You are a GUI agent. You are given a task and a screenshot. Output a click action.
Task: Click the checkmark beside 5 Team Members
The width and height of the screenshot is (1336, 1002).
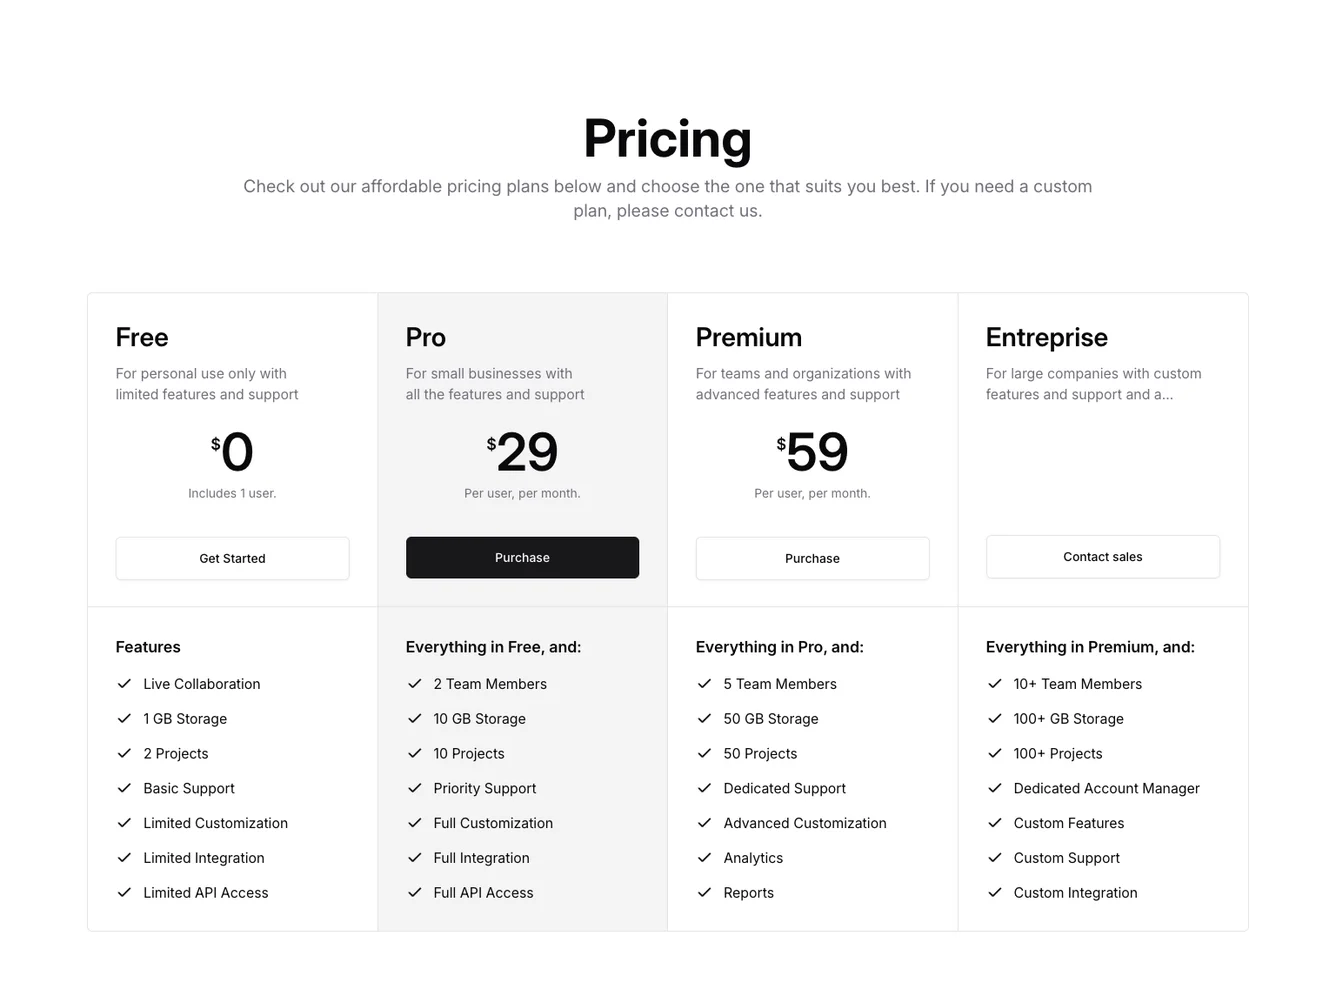[705, 684]
